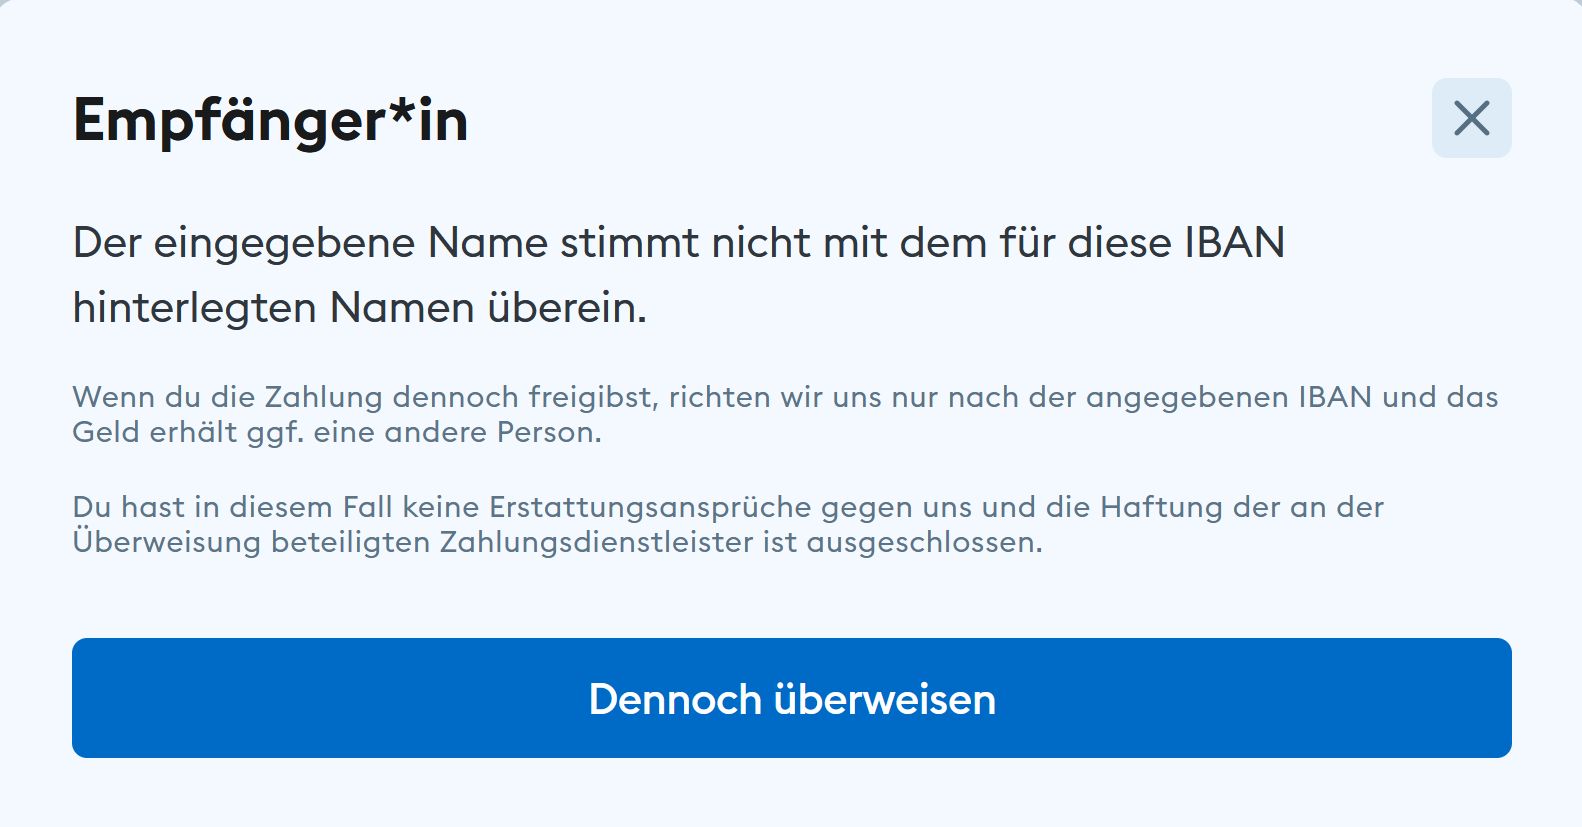Close the Empfänger*in dialog

[1471, 118]
